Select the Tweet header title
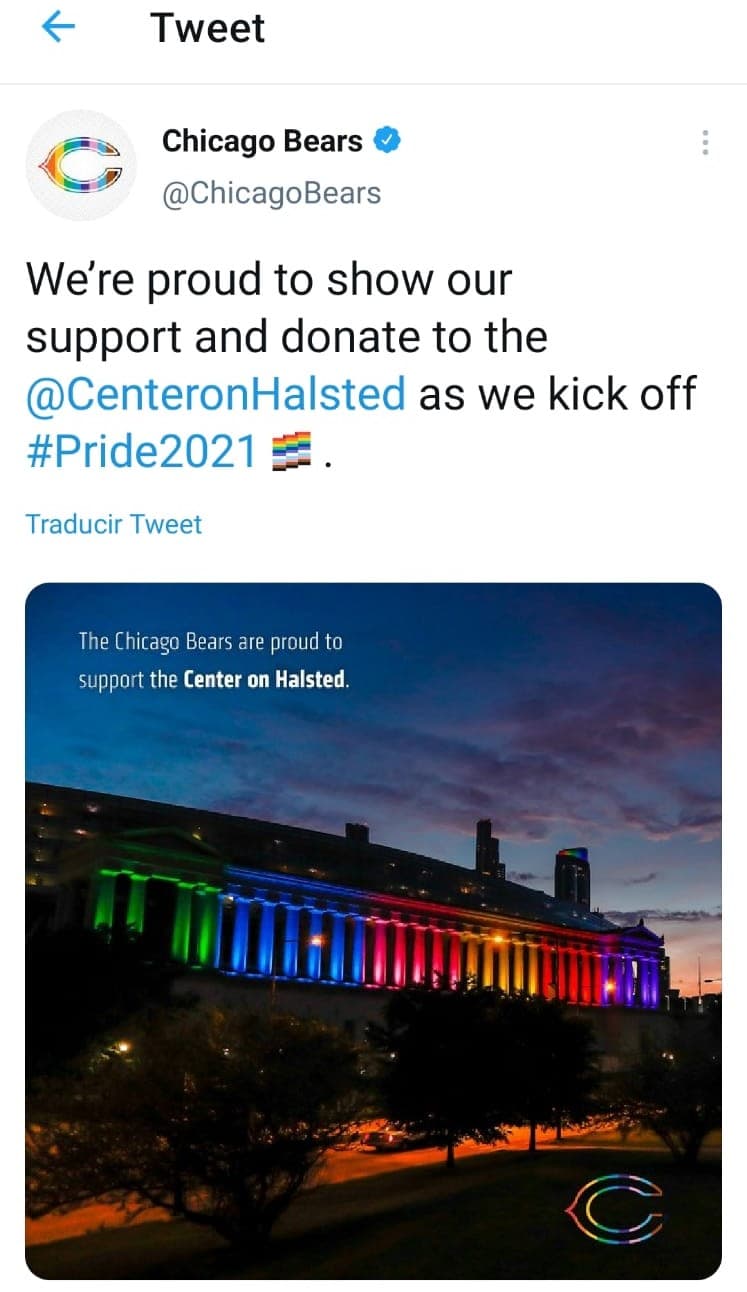 206,28
